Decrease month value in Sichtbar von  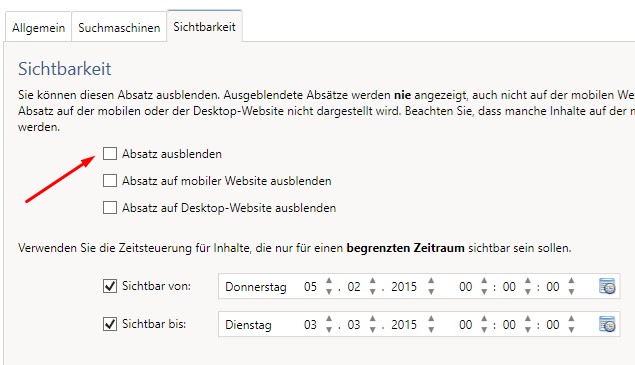373,291
